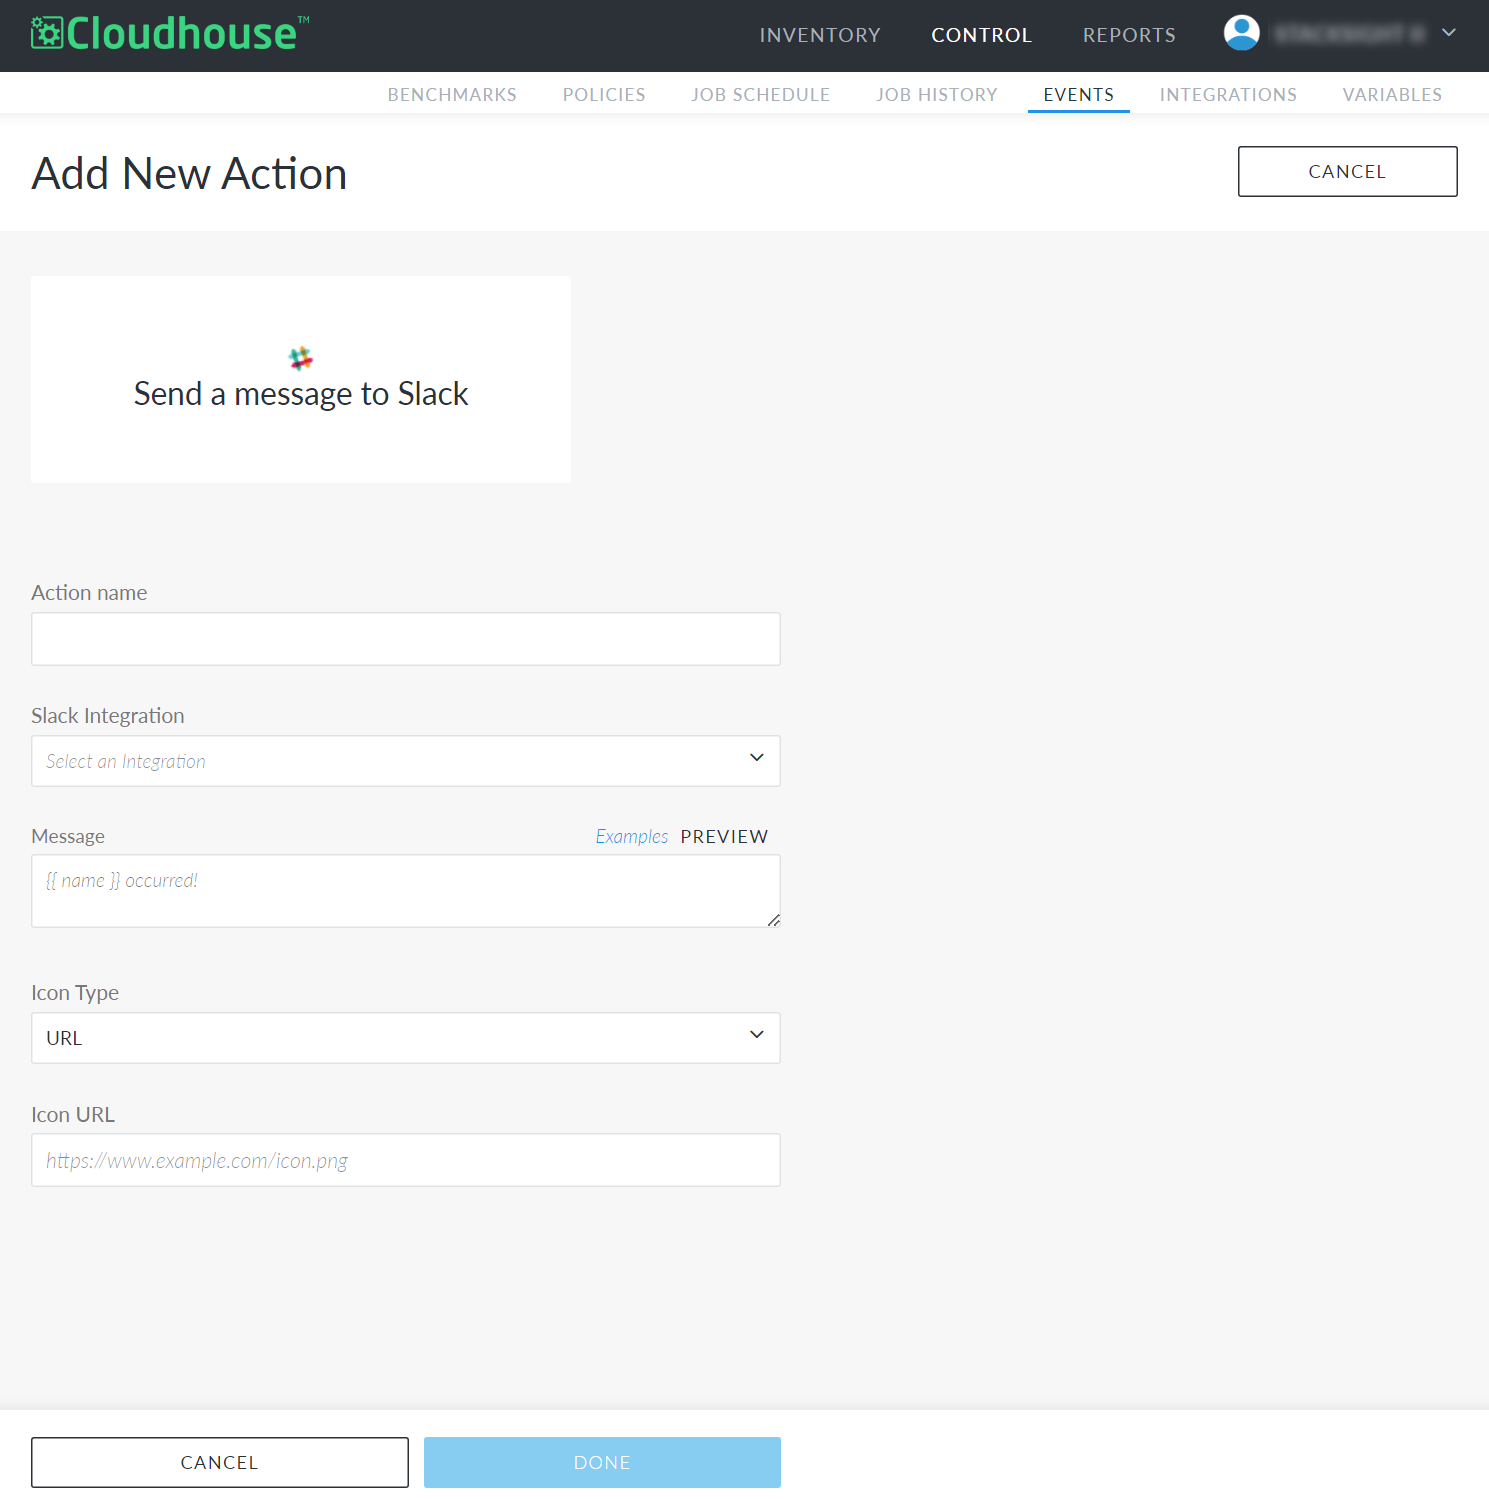Click the Slack Integration label
The image size is (1489, 1499).
108,715
